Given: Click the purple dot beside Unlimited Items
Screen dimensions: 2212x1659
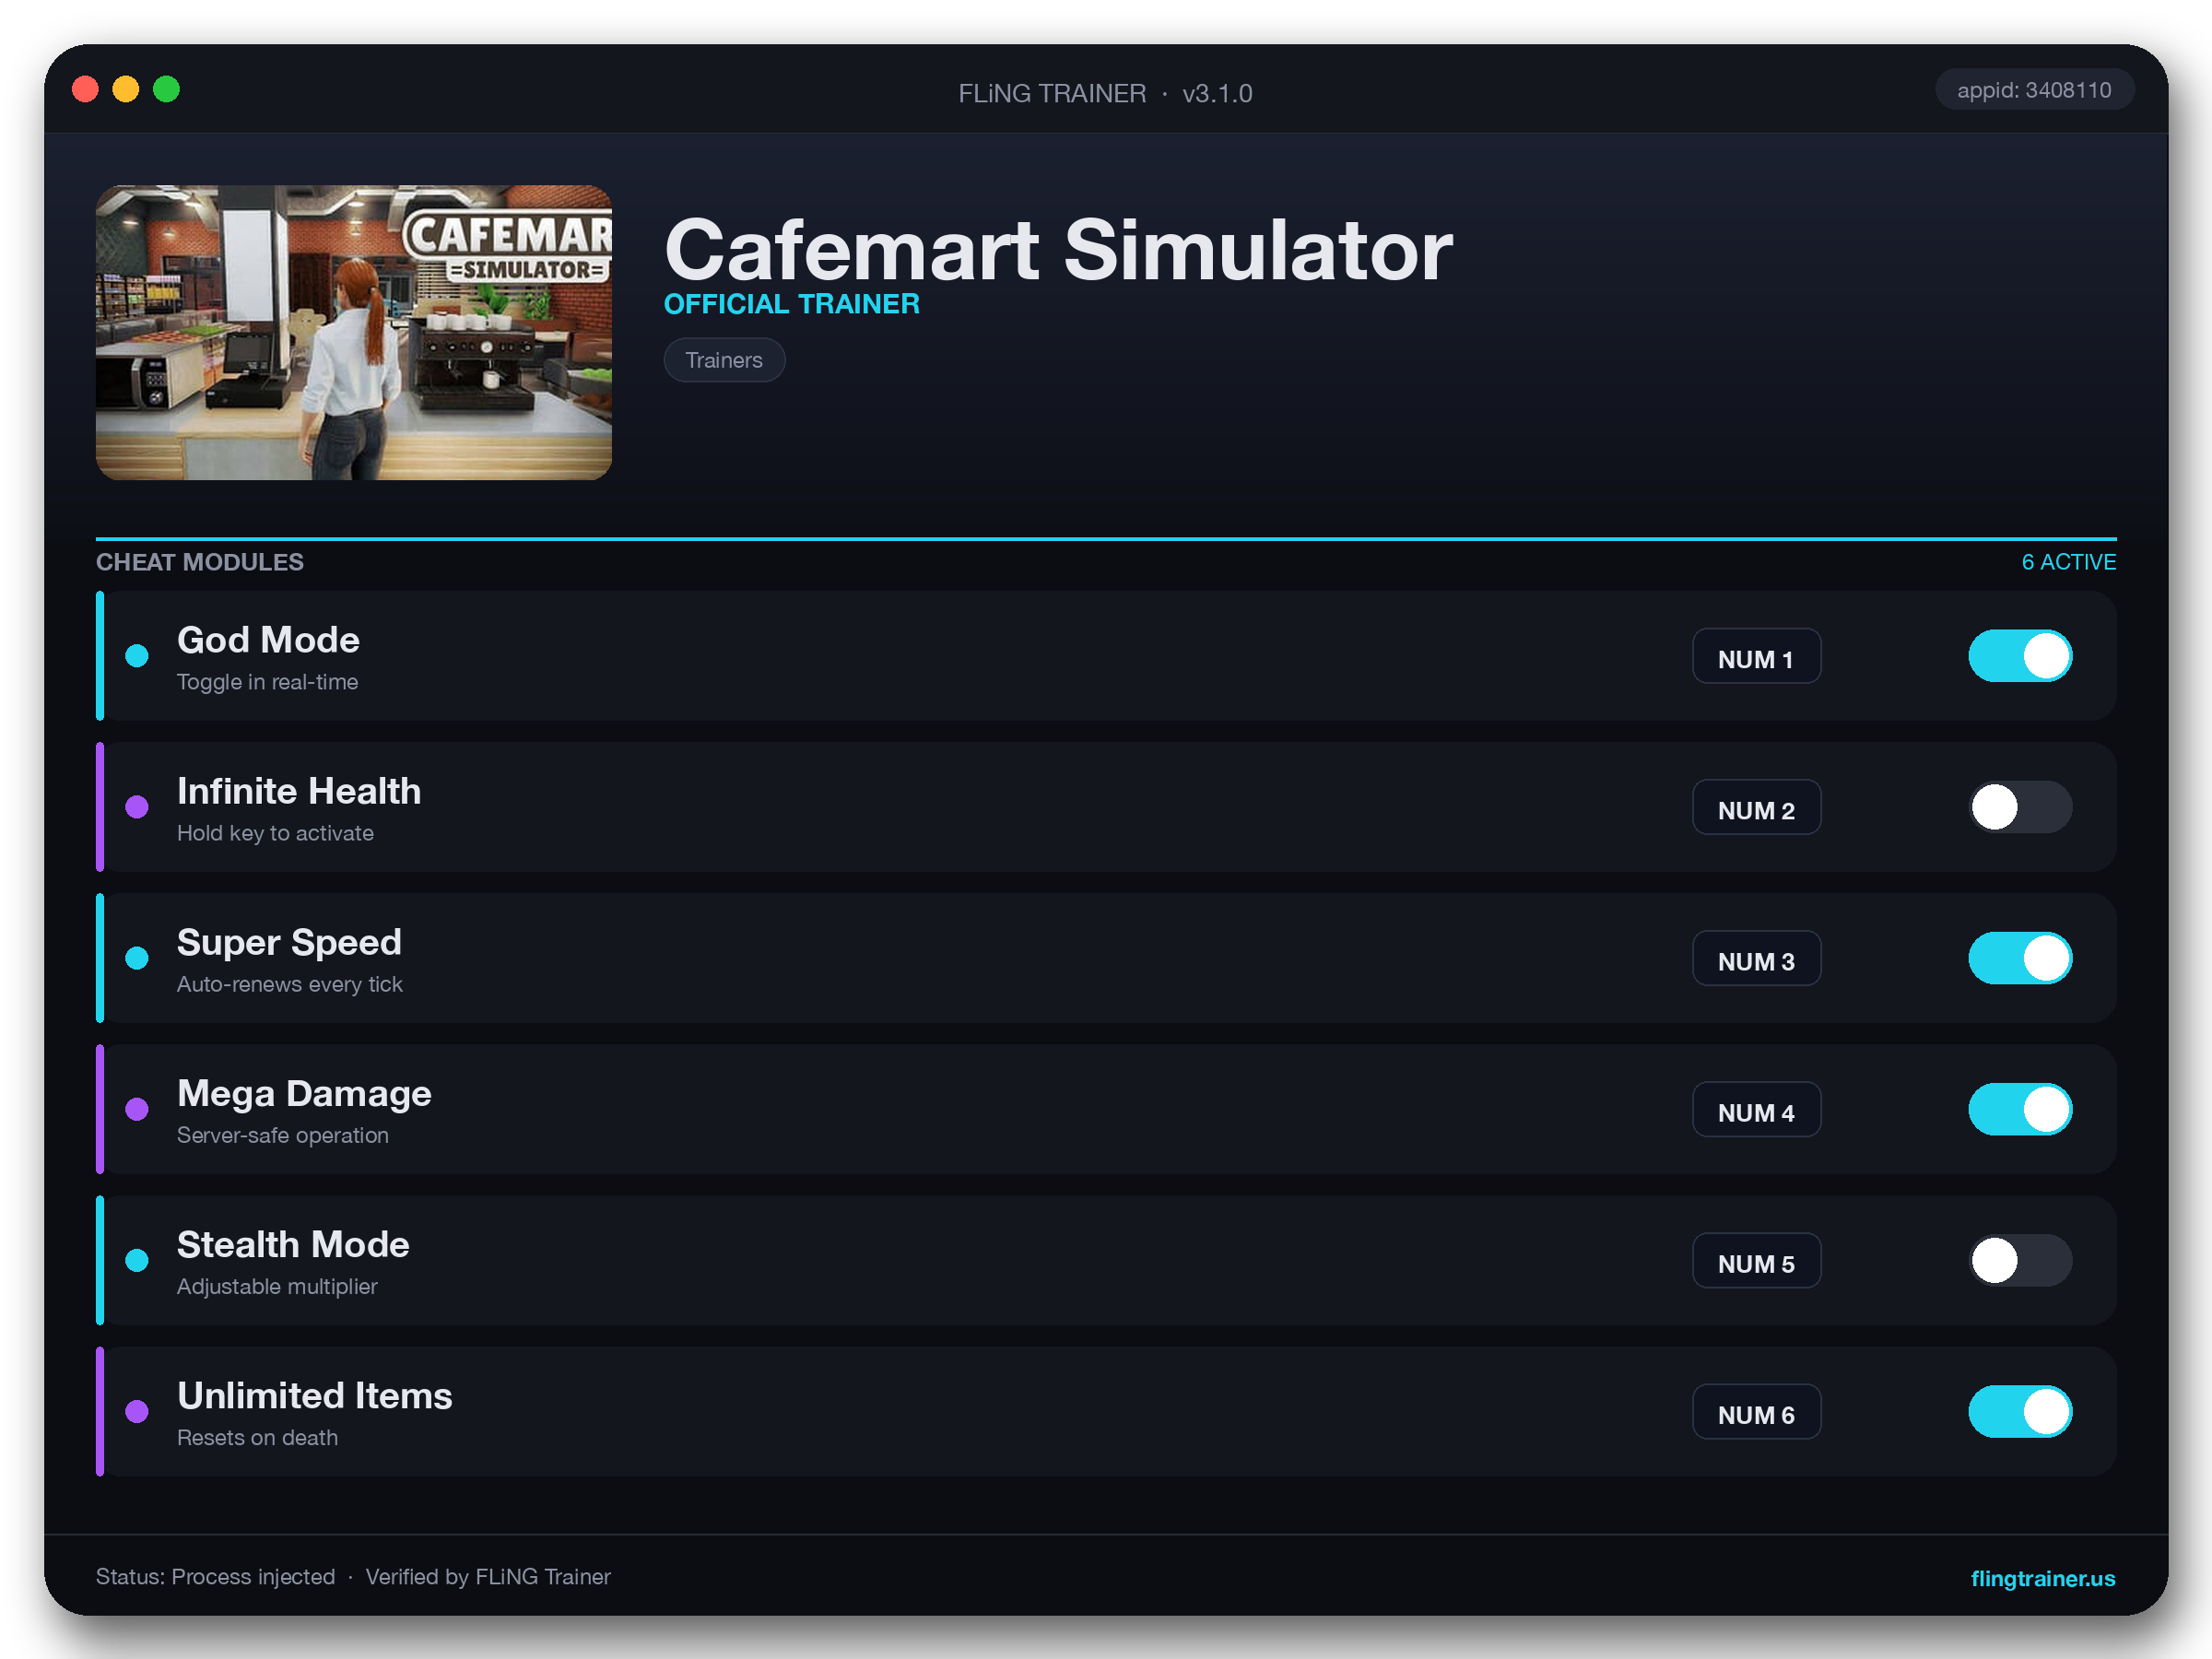Looking at the screenshot, I should (137, 1411).
